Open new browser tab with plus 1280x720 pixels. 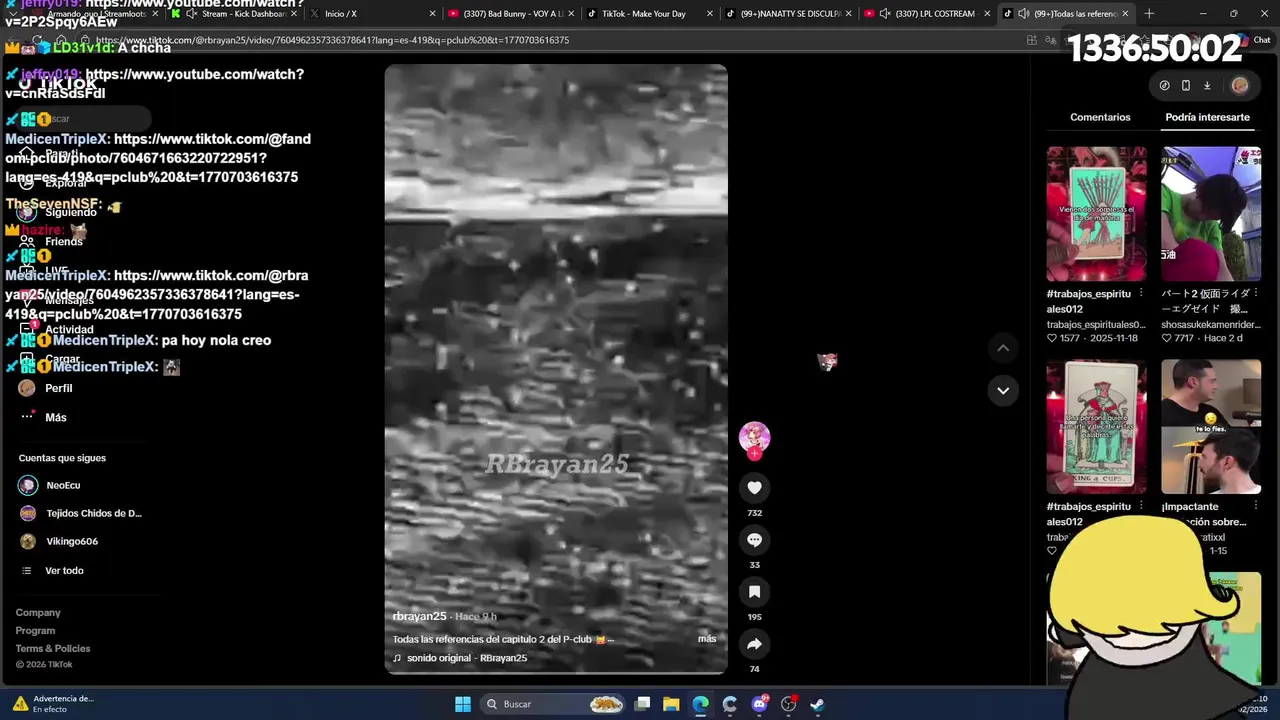(x=1149, y=13)
